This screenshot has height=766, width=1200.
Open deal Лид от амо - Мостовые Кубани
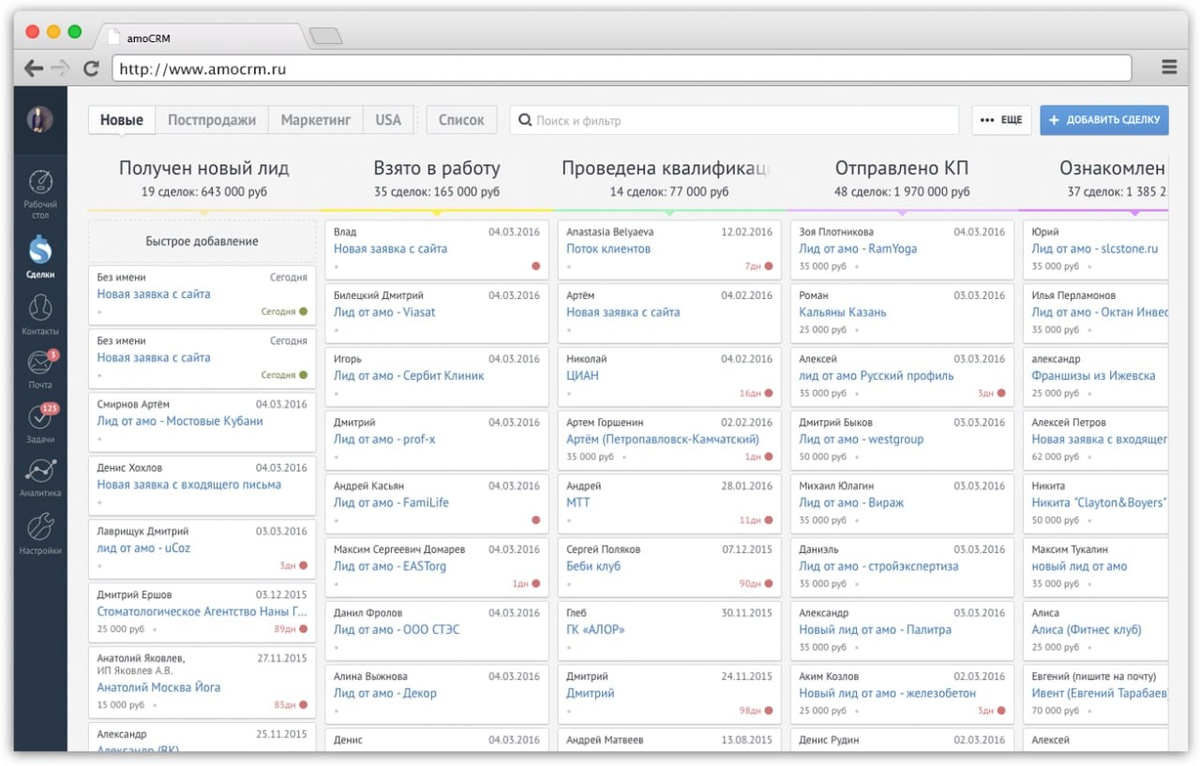point(180,421)
